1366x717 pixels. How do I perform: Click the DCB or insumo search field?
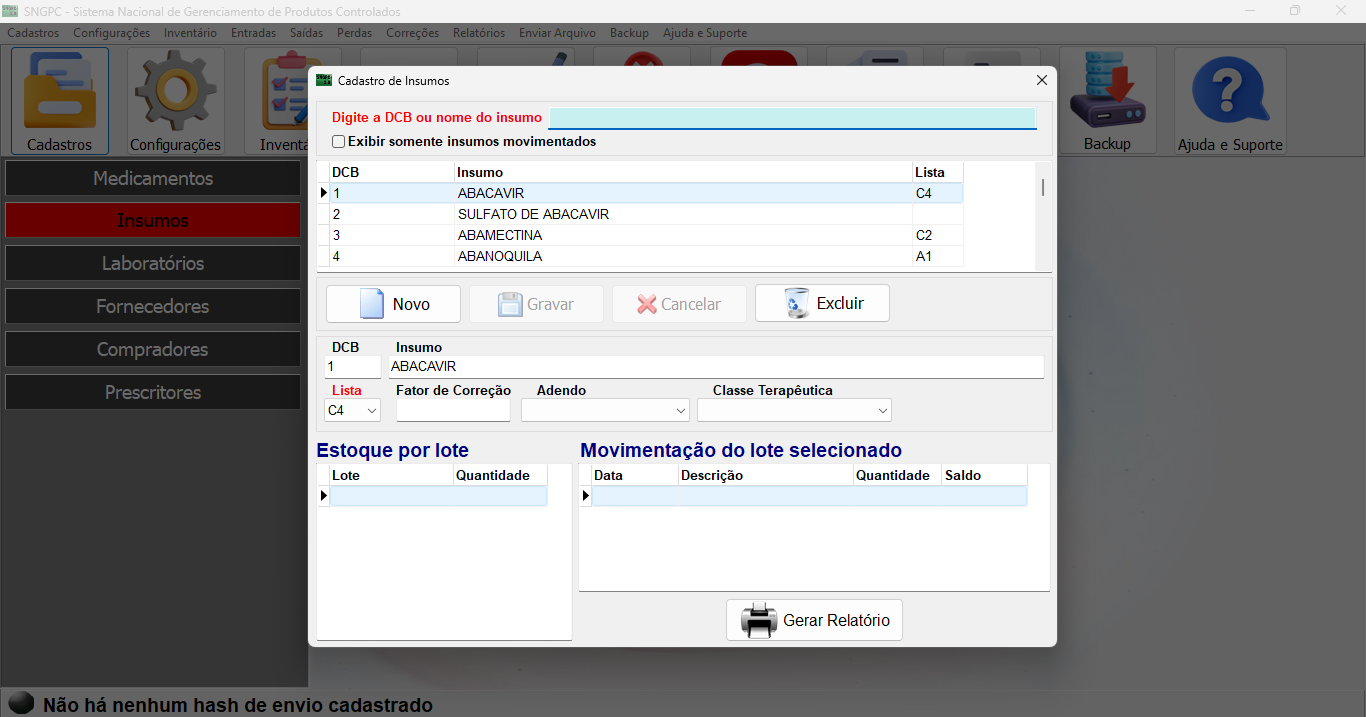(x=792, y=118)
